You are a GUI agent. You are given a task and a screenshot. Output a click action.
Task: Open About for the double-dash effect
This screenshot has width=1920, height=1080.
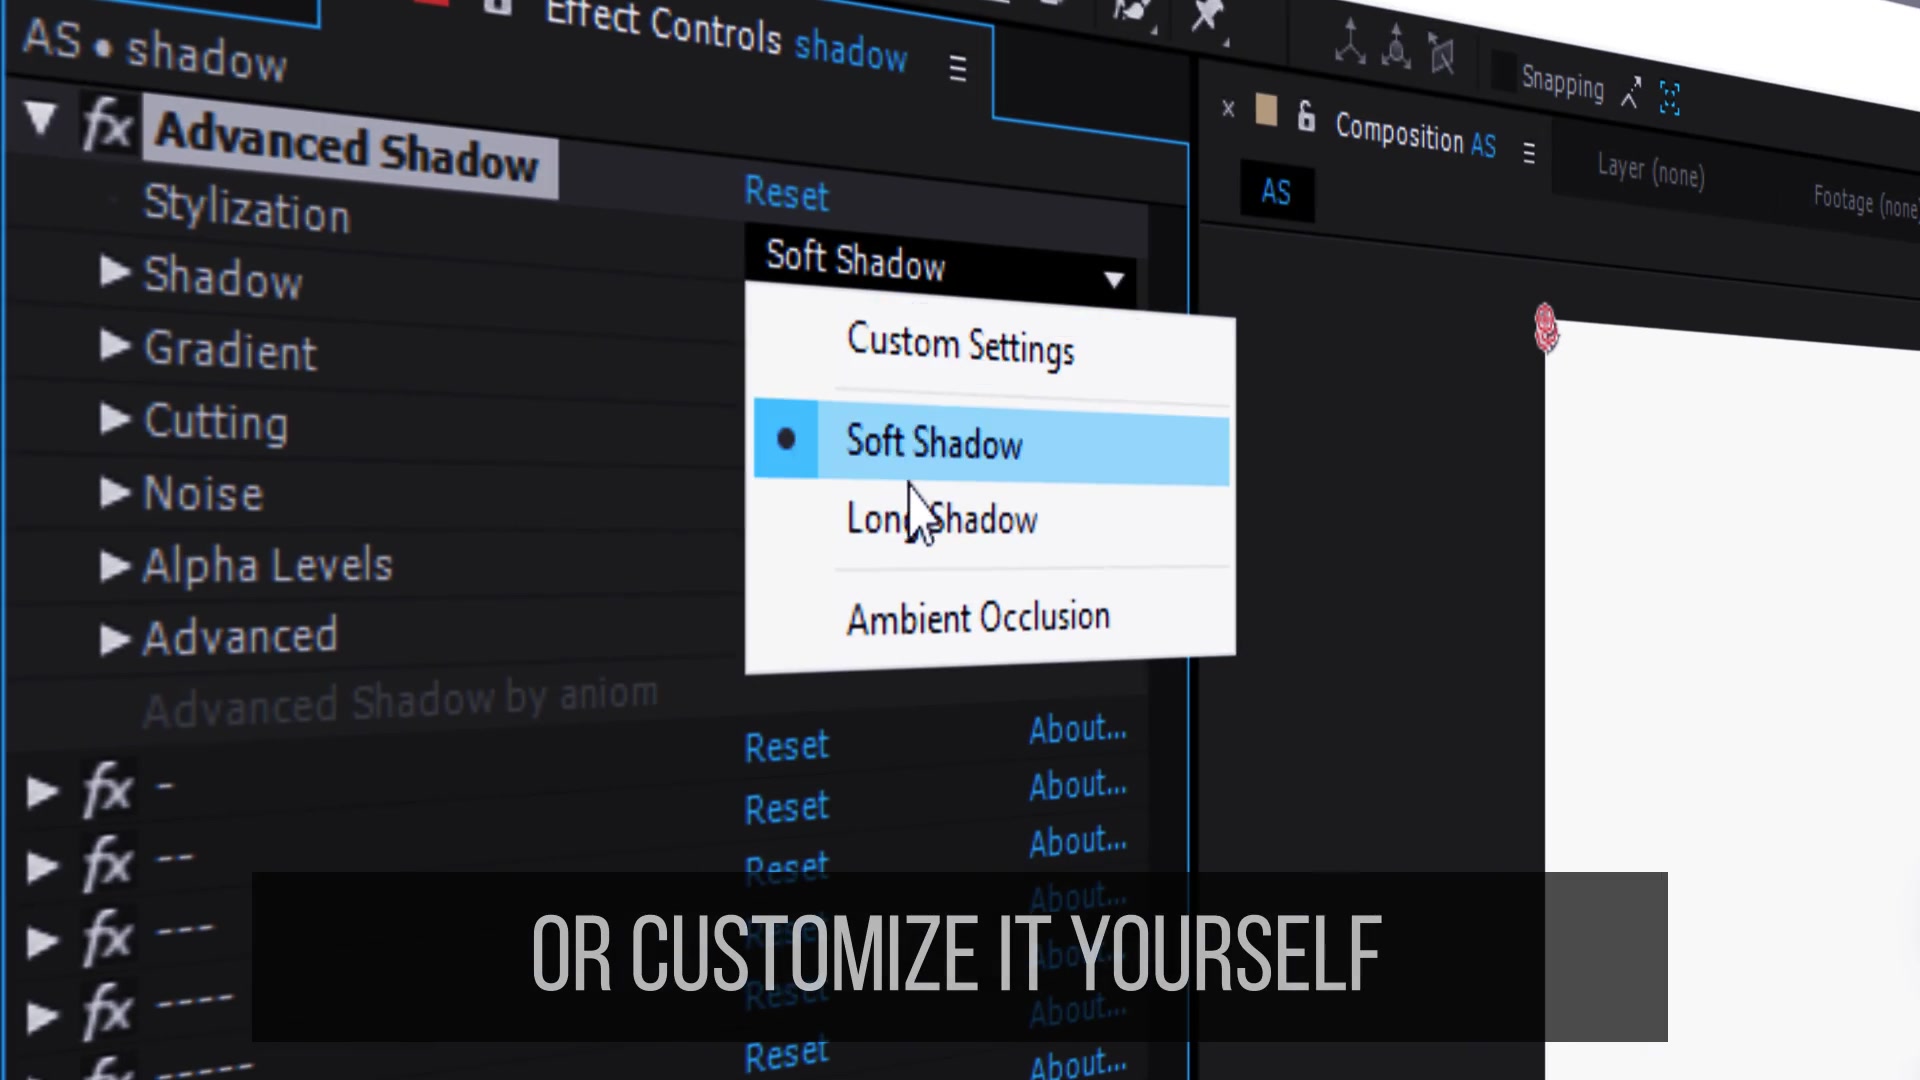(1078, 786)
